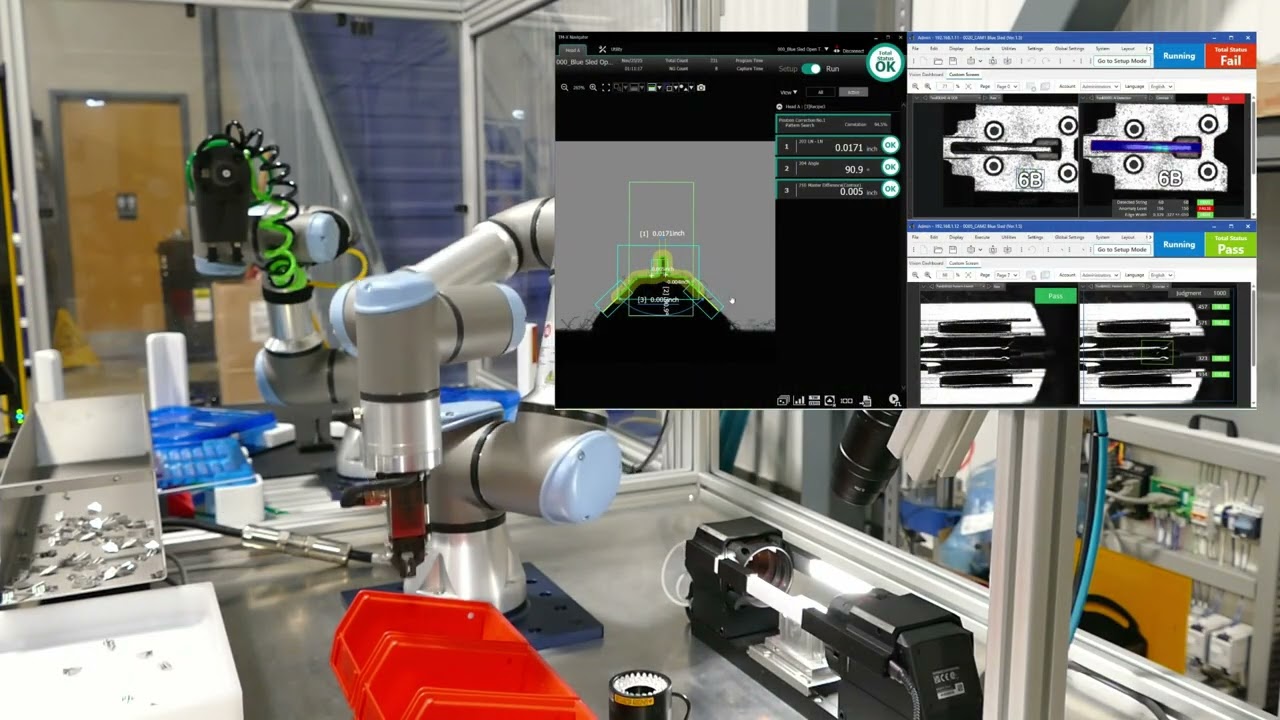Click the new file icon in CAM1 toolbar

[923, 61]
